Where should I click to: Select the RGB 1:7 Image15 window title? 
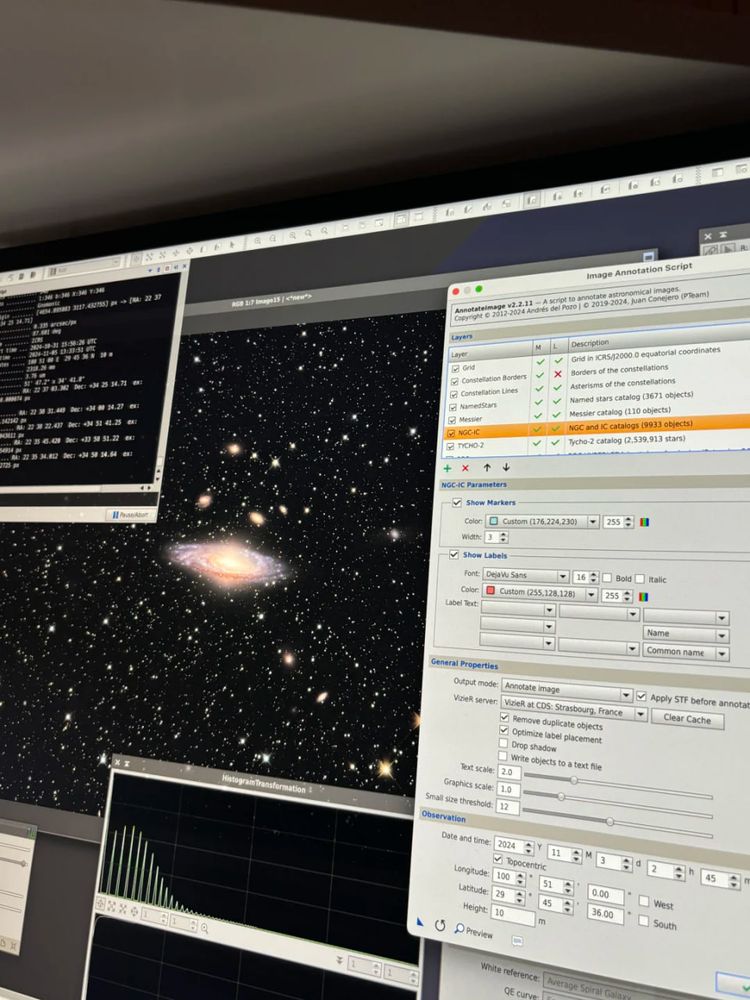coord(272,300)
